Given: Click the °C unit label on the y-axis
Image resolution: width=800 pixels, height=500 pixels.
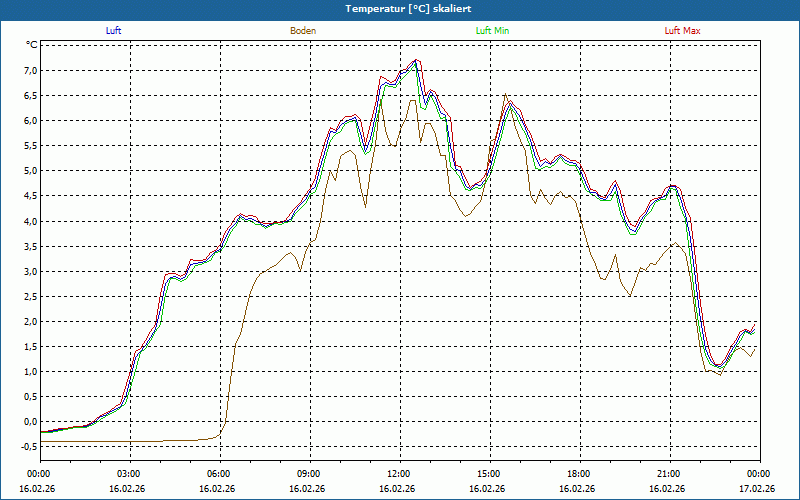Looking at the screenshot, I should (32, 45).
